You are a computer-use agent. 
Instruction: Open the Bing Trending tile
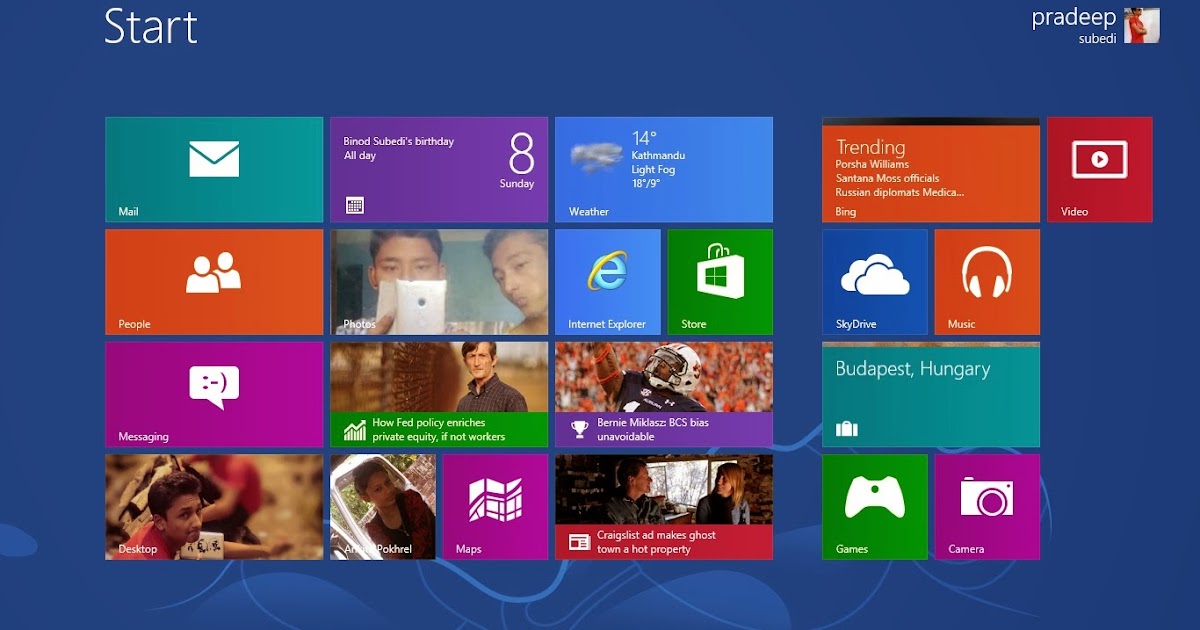pyautogui.click(x=931, y=169)
